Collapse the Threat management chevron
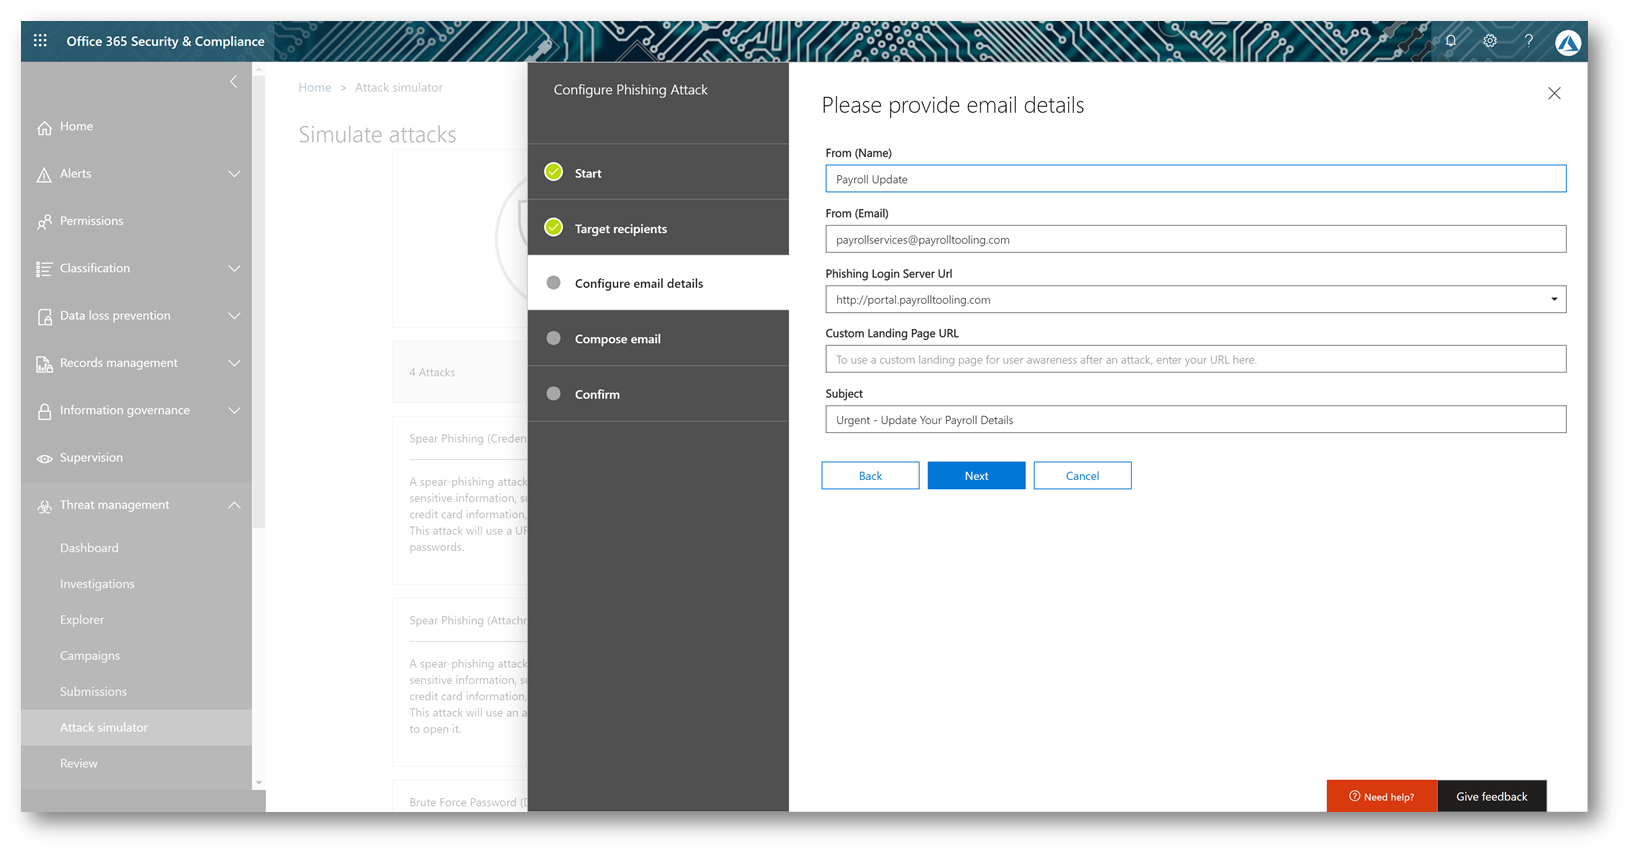Image resolution: width=1630 pixels, height=854 pixels. click(x=234, y=505)
